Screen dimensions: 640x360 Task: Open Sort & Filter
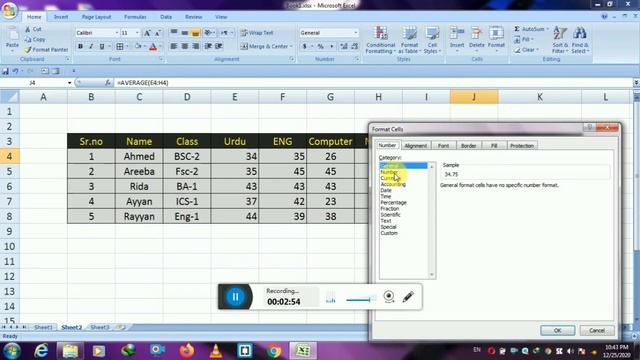coord(560,40)
